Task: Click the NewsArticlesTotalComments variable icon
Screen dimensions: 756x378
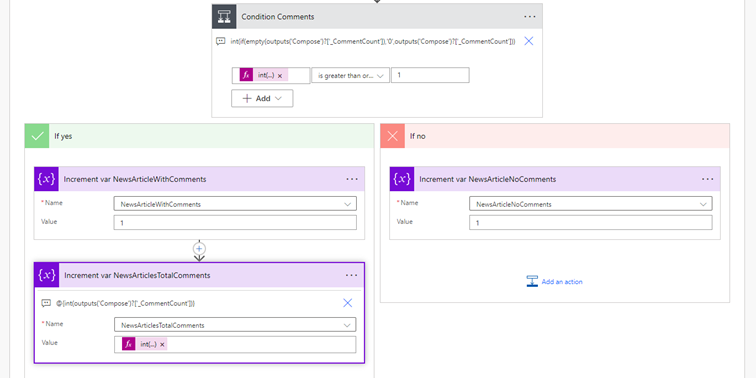Action: pos(47,275)
